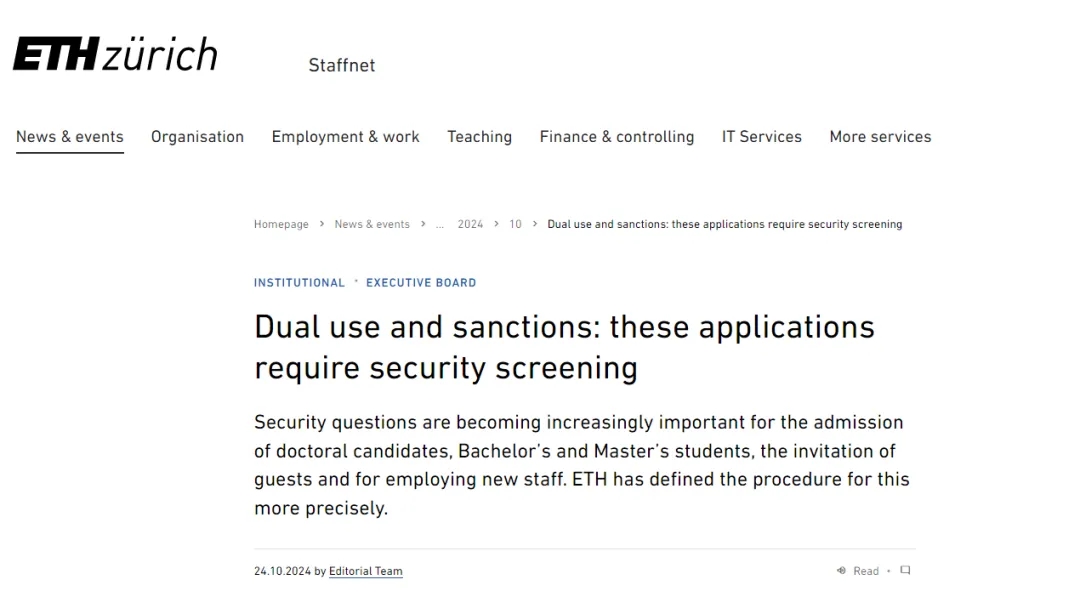Open the EXECUTIVE BOARD category tag
Image resolution: width=1080 pixels, height=608 pixels.
click(x=421, y=283)
